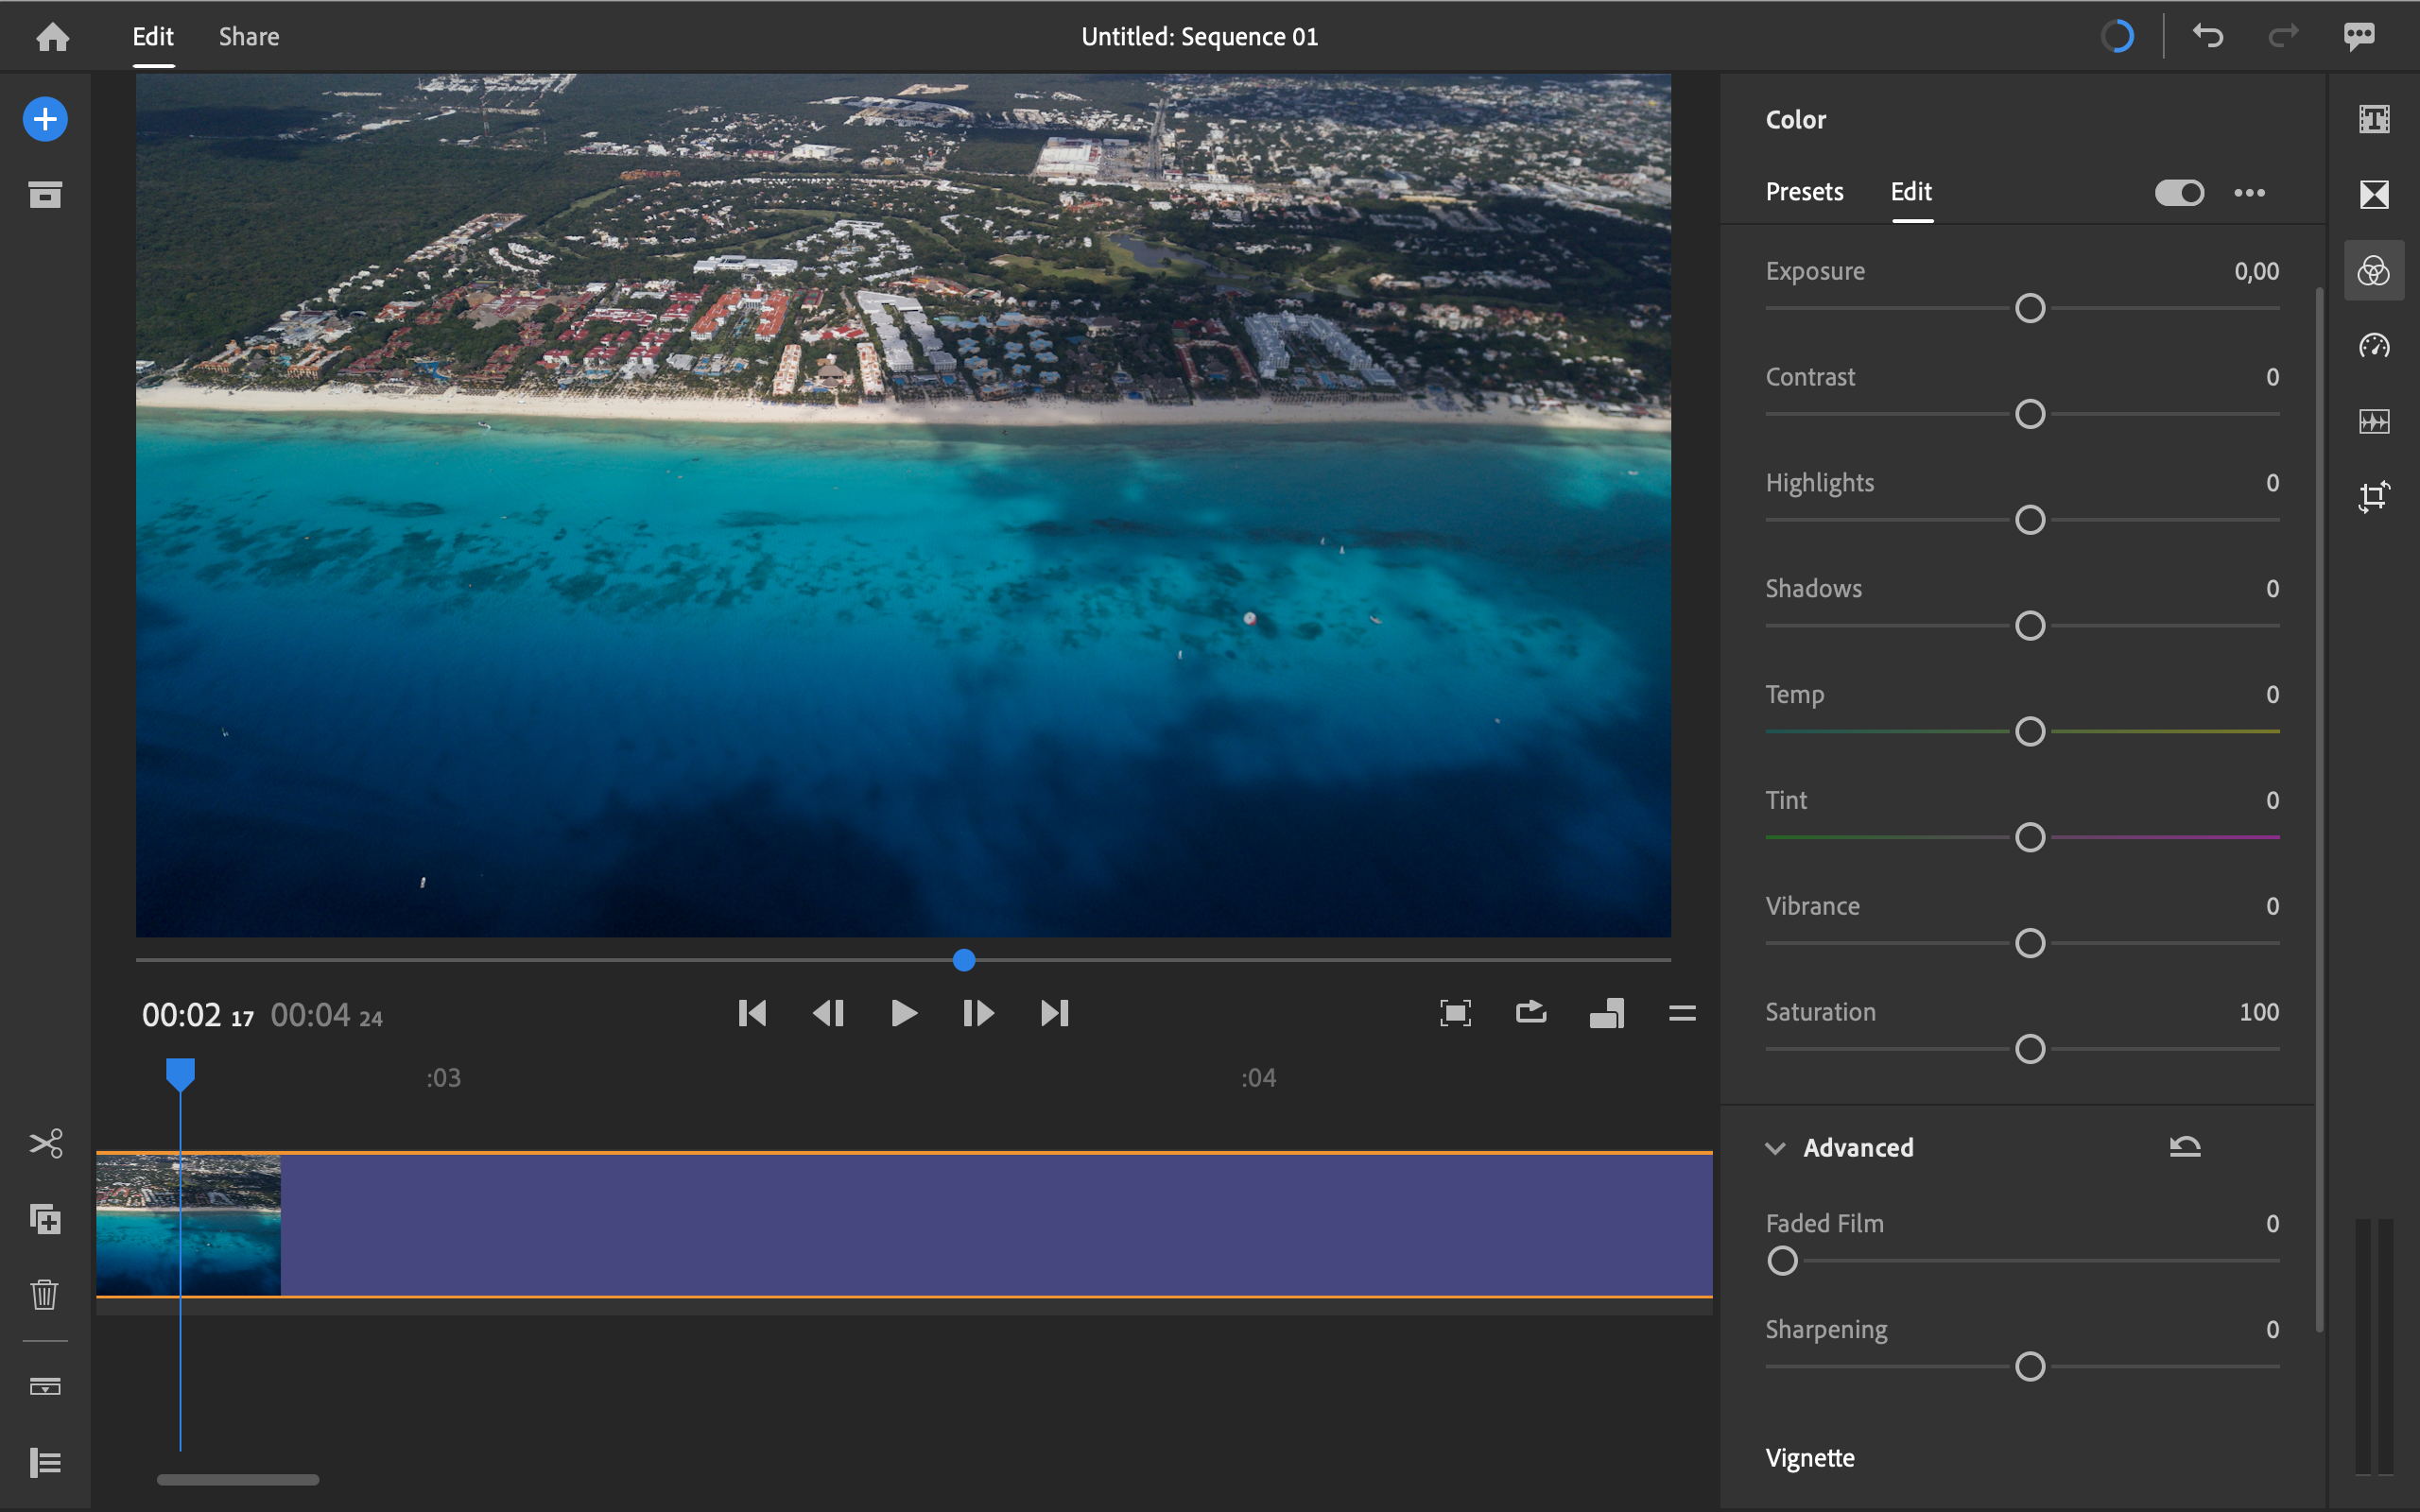Toggle loop playback button
The width and height of the screenshot is (2420, 1512).
pyautogui.click(x=1531, y=1013)
